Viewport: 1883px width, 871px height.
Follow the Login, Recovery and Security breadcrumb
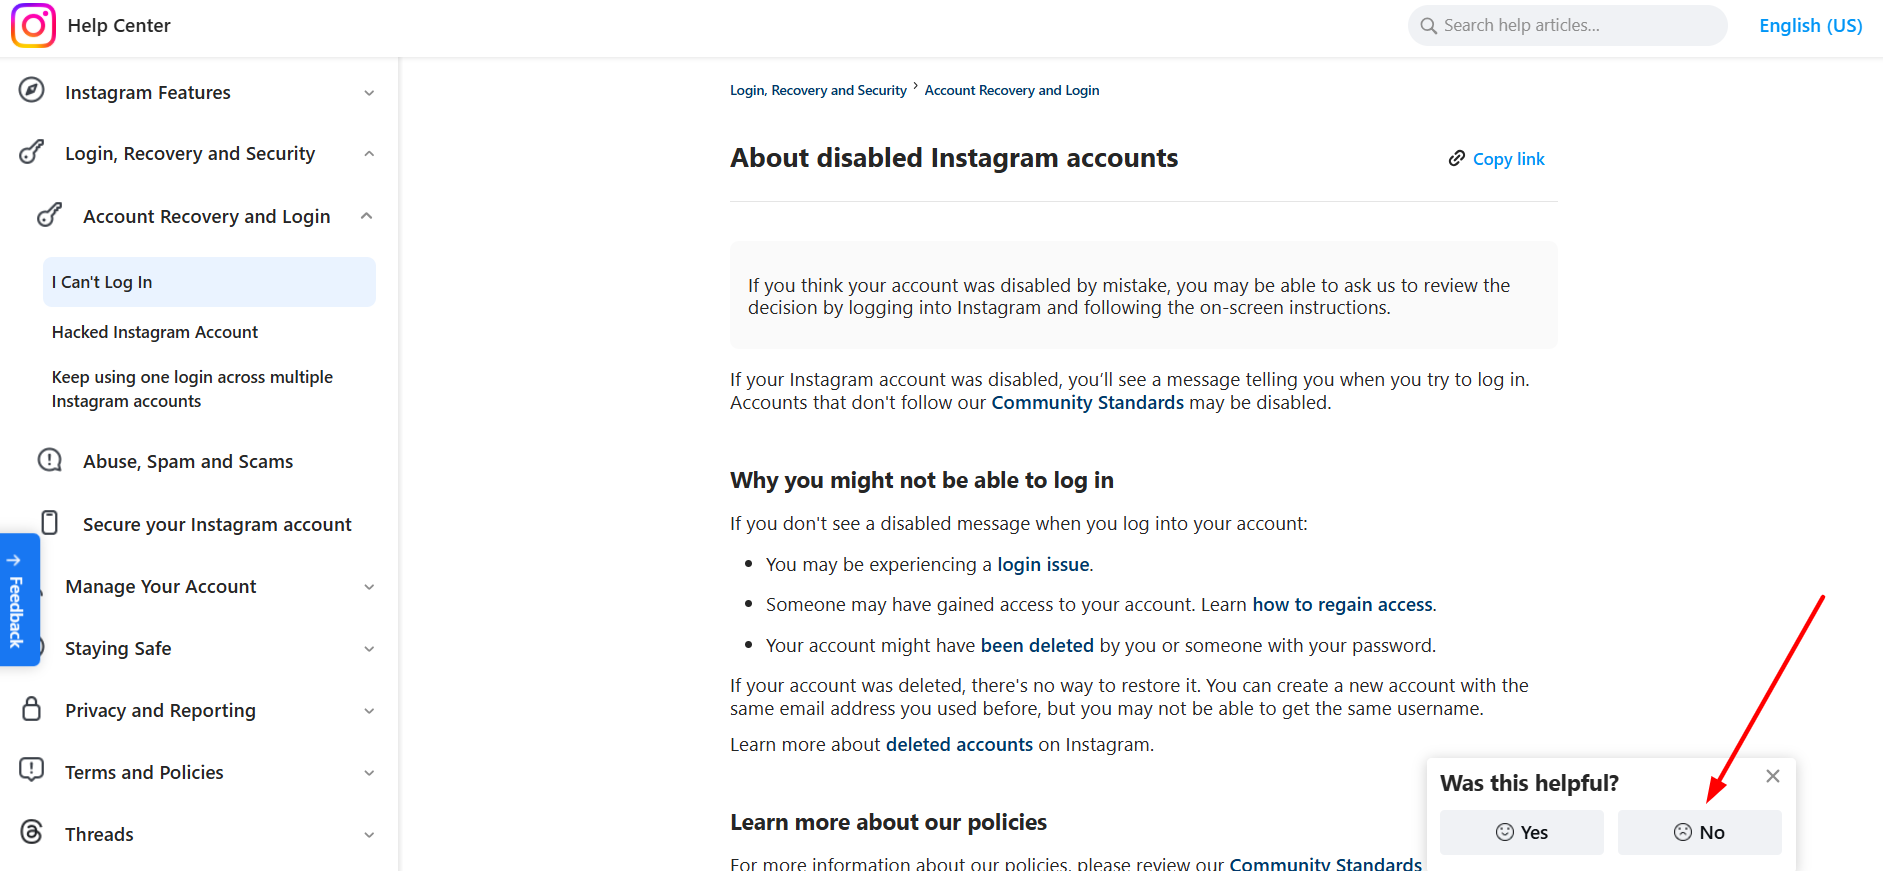[x=818, y=90]
